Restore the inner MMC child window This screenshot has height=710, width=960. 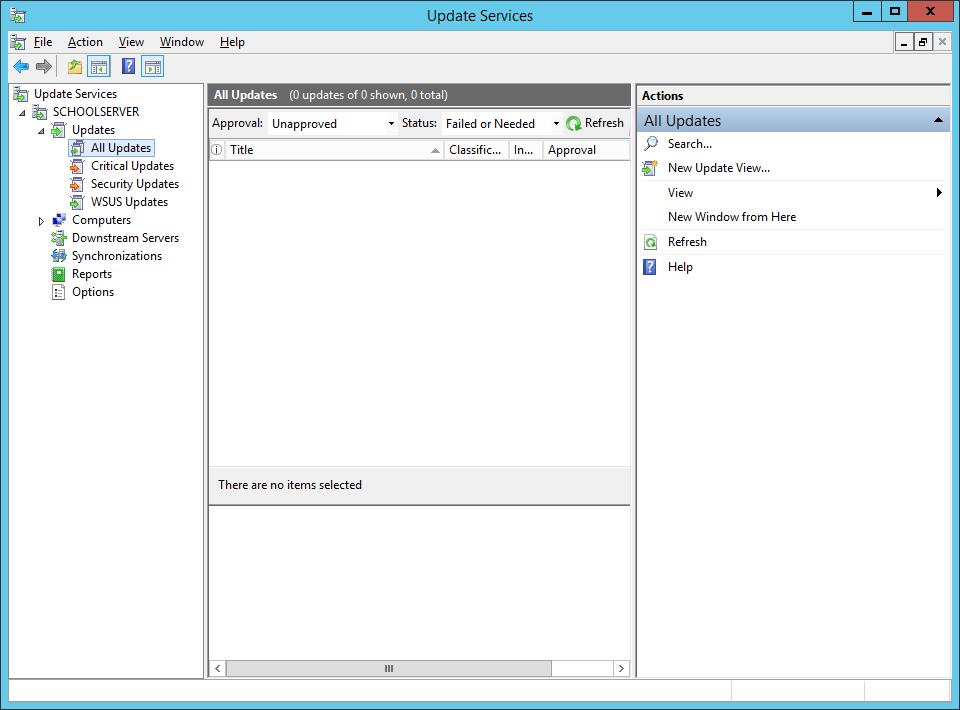[x=923, y=42]
